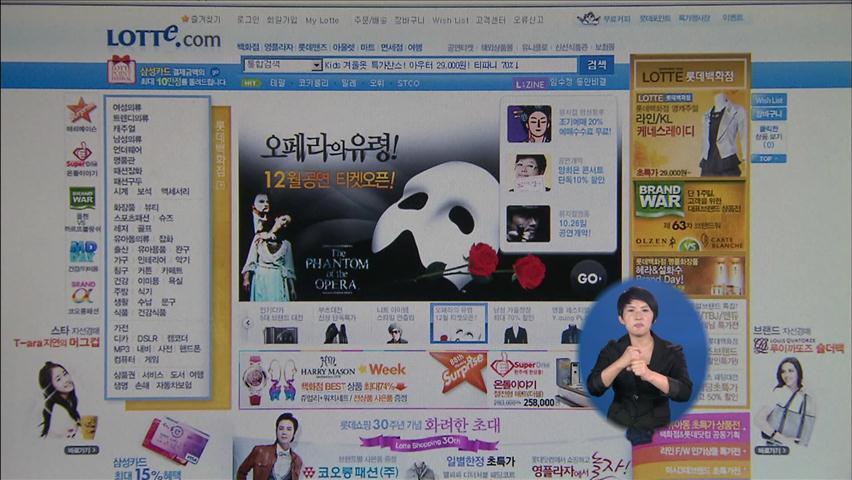Open the DSLR category
852x480 pixels.
(x=147, y=338)
